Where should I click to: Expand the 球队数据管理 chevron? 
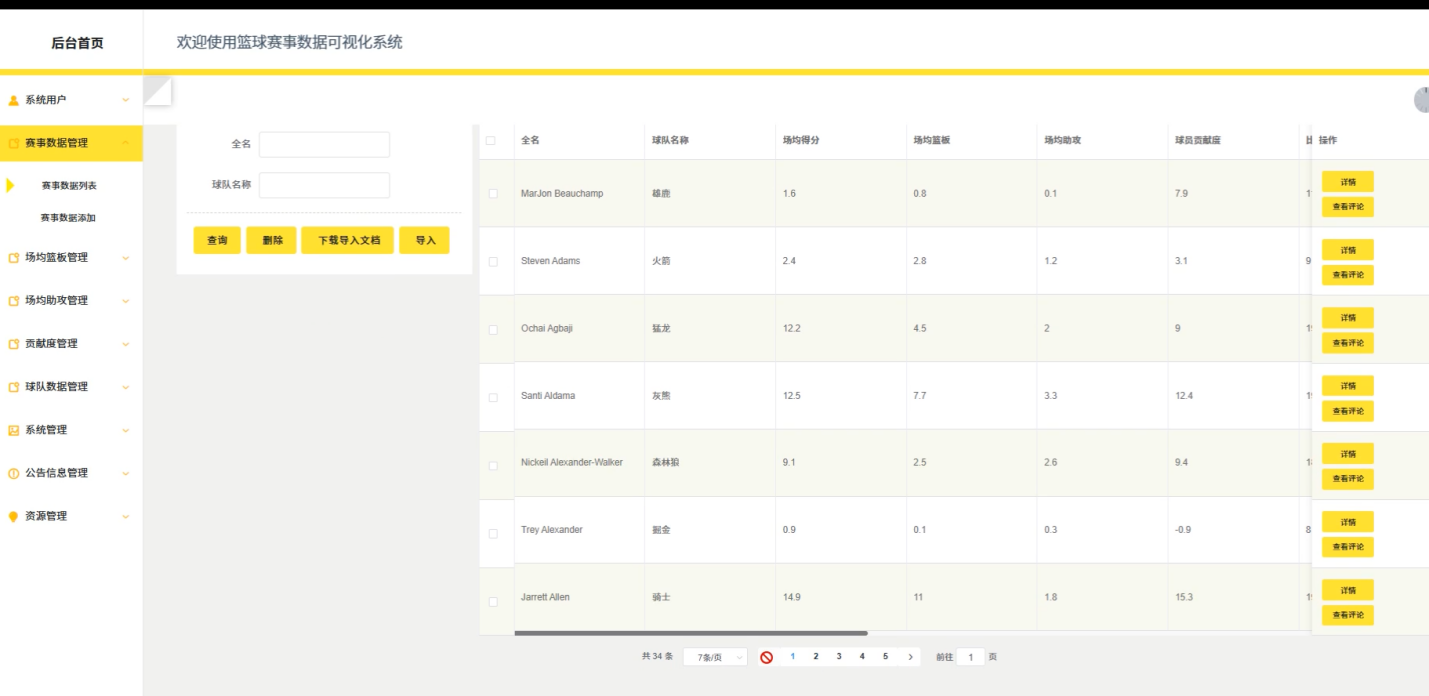pos(126,387)
